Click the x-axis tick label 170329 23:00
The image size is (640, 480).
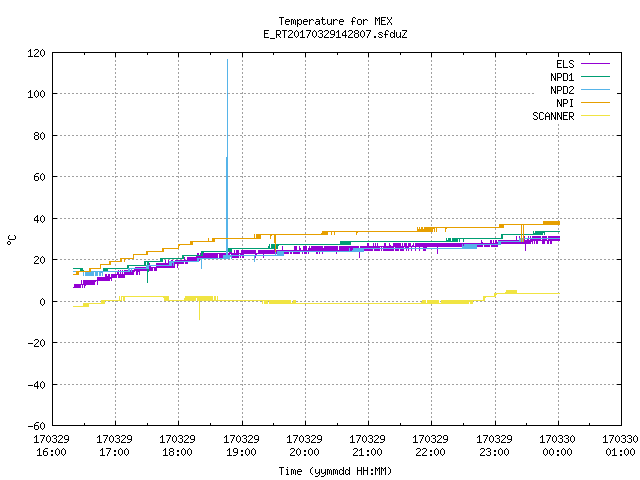pyautogui.click(x=494, y=446)
